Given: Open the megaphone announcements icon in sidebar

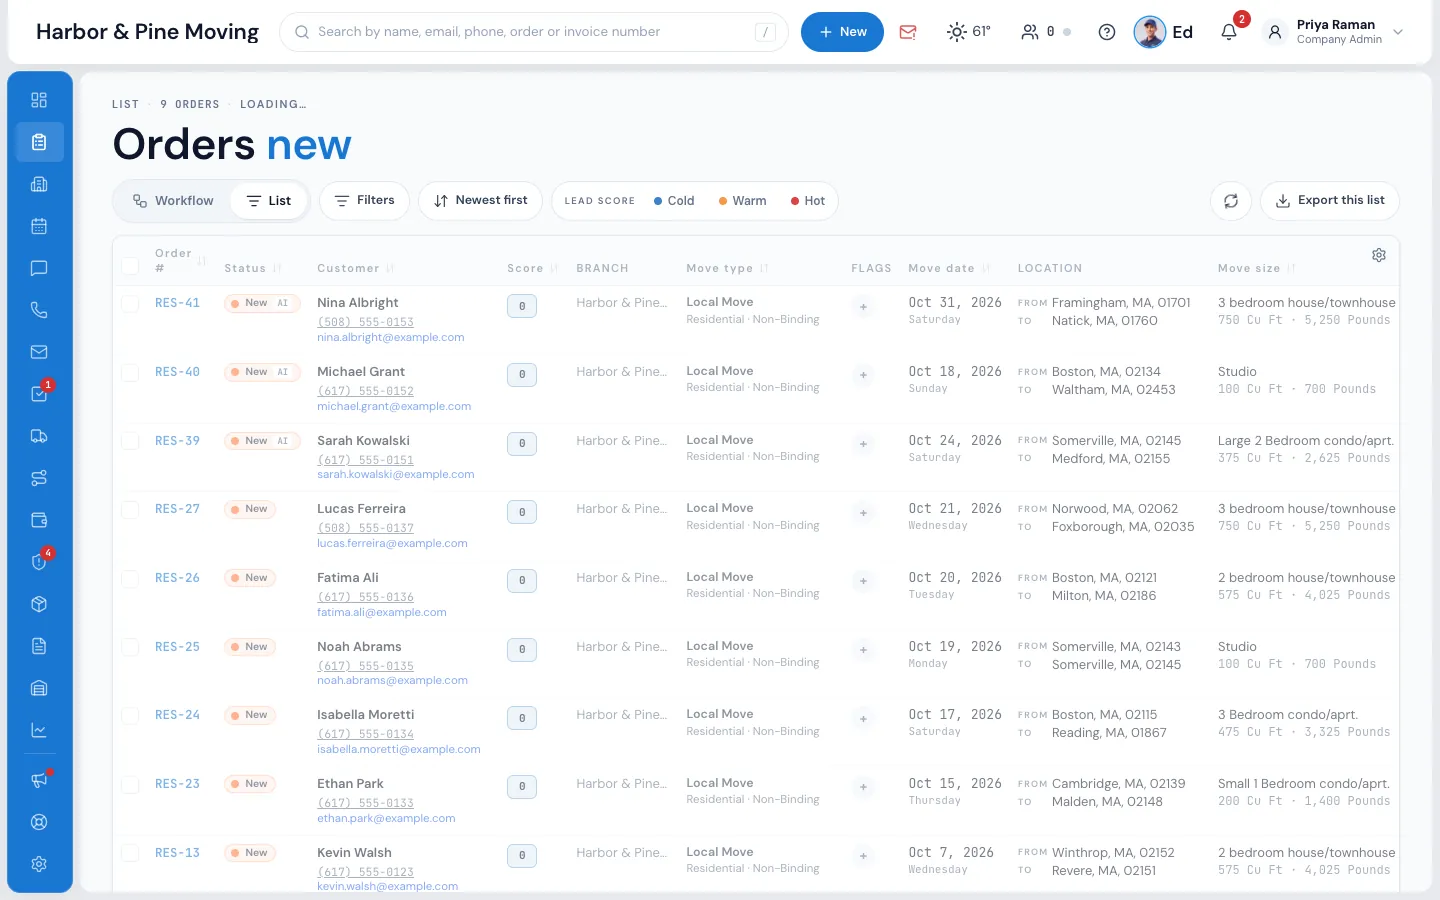Looking at the screenshot, I should click(39, 780).
